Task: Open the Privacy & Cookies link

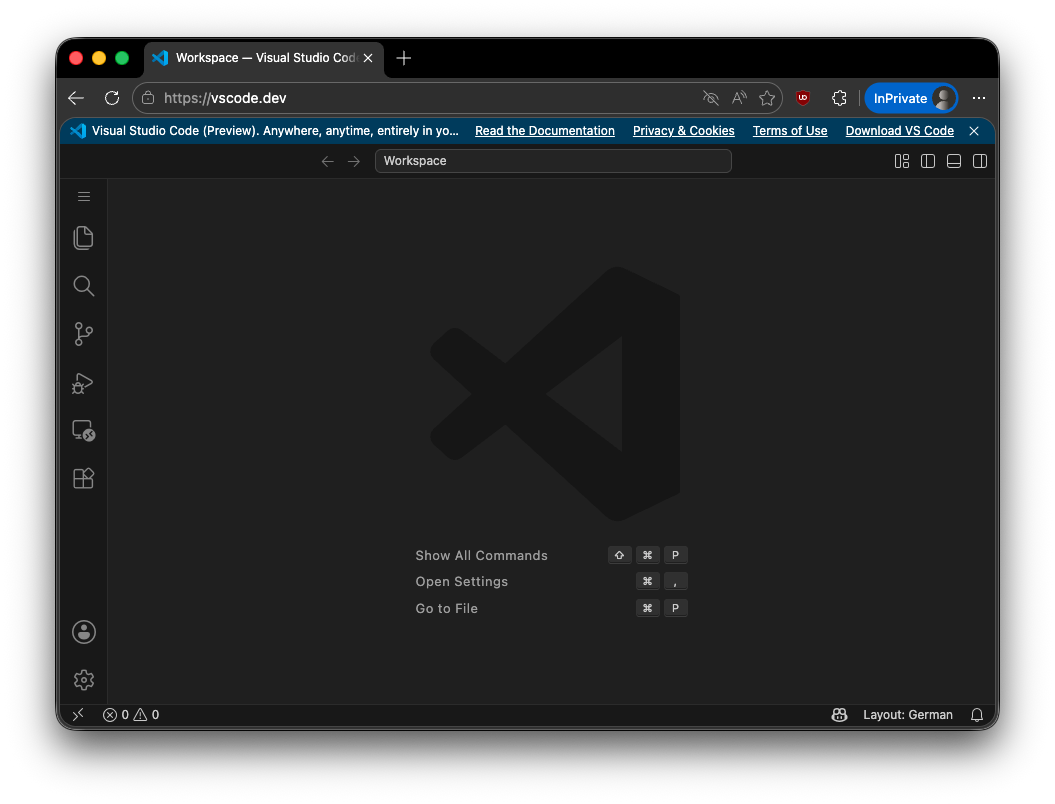Action: [684, 131]
